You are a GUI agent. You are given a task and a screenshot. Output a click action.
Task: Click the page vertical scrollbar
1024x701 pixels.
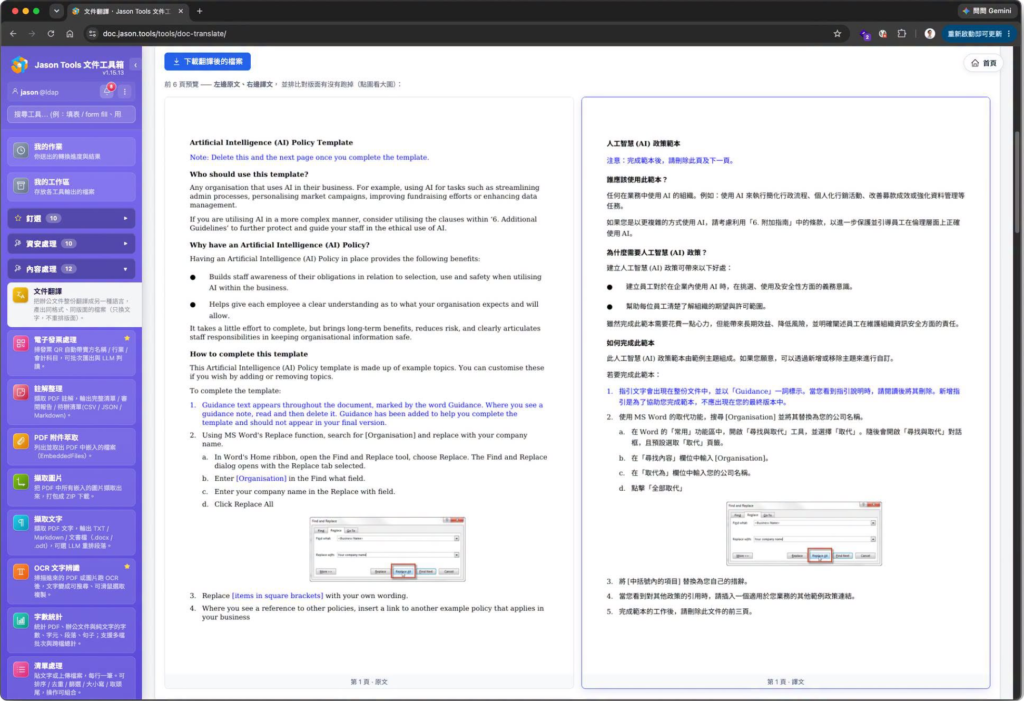tap(1017, 183)
